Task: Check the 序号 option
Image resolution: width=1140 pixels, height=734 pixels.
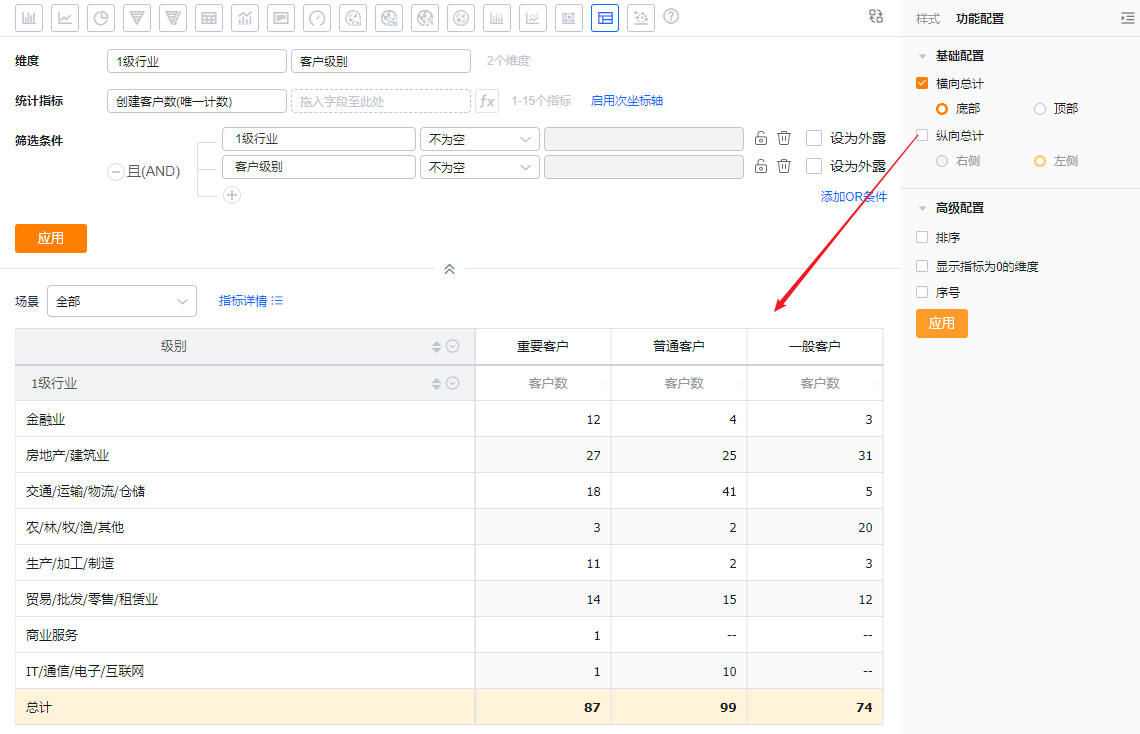Action: 922,292
